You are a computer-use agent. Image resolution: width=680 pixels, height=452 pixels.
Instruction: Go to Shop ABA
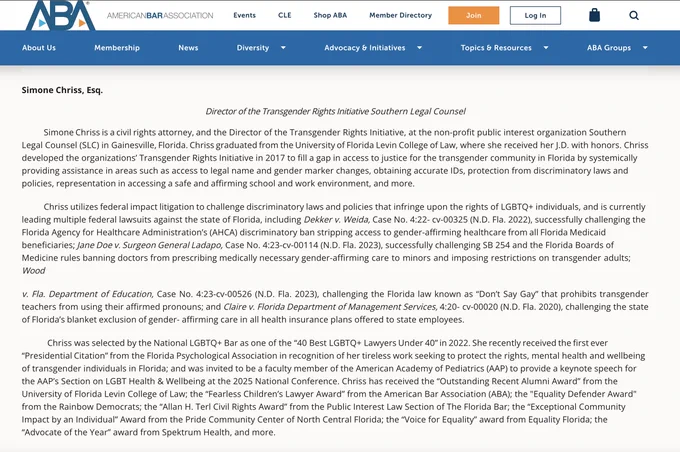(330, 15)
